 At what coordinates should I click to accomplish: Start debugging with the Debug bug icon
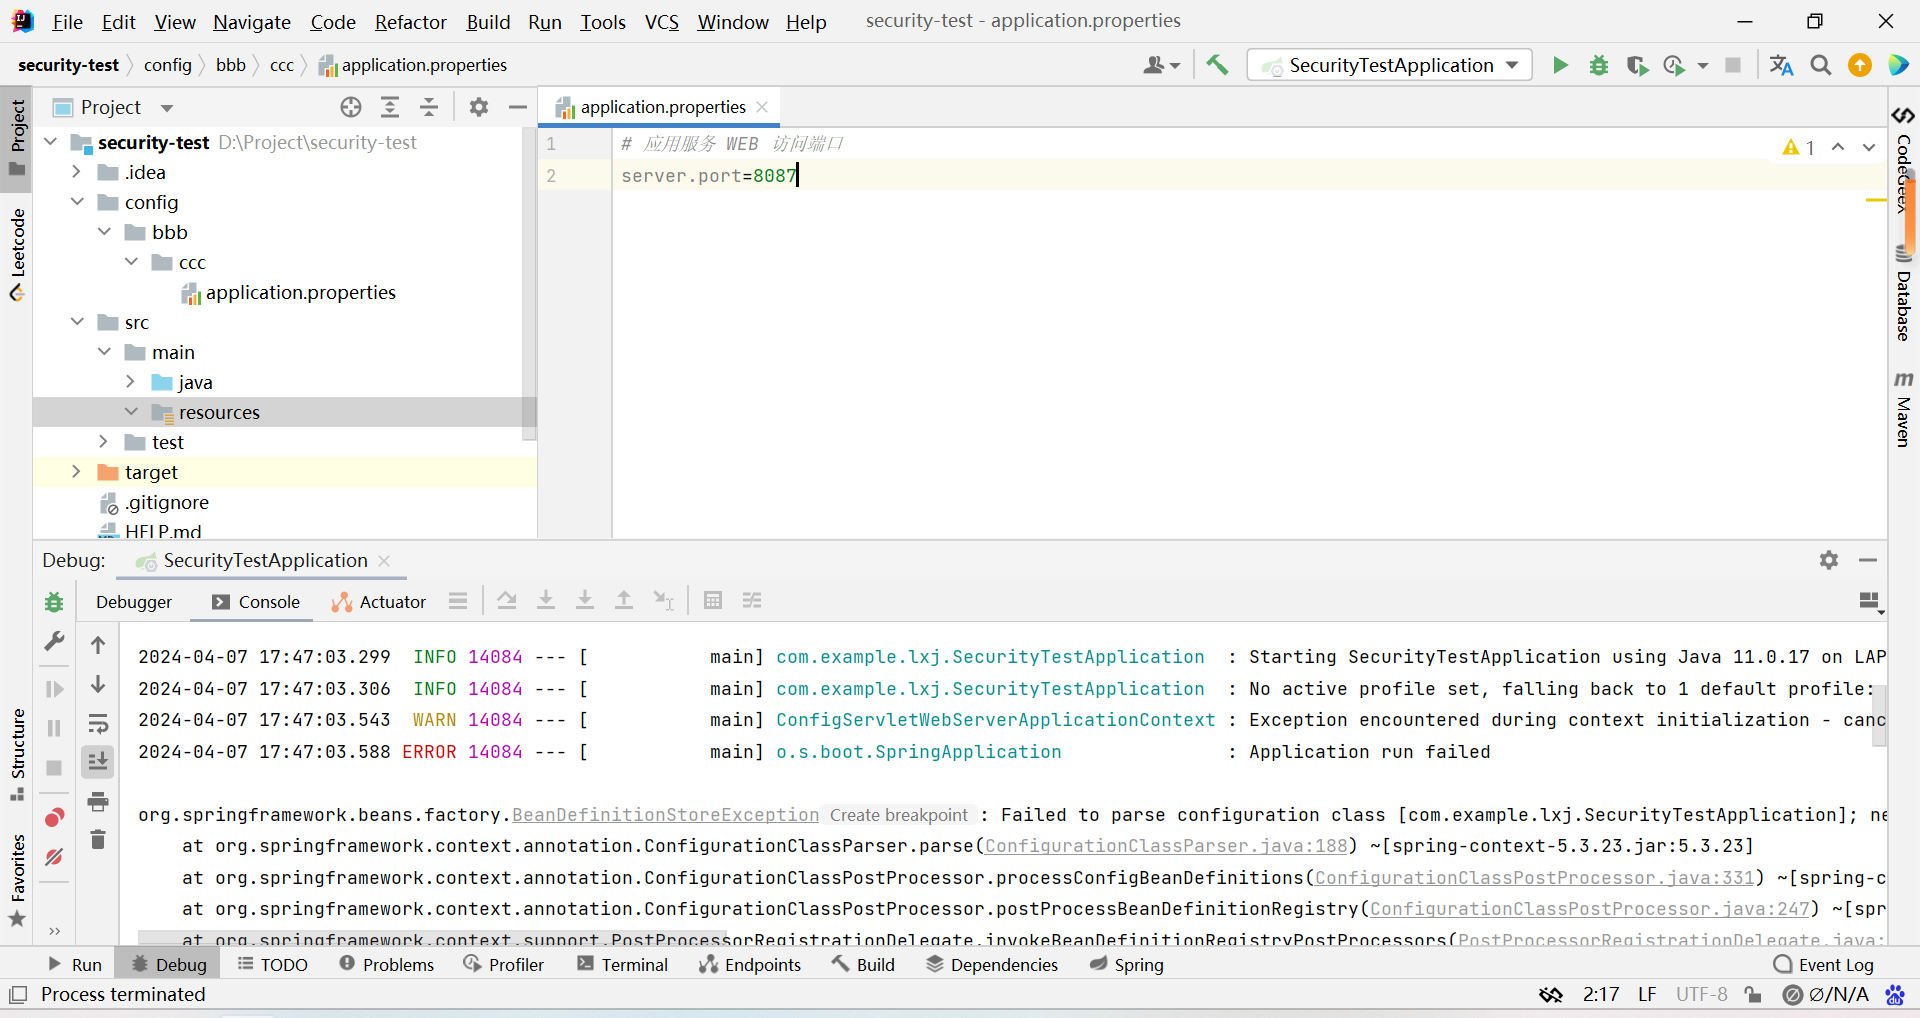click(x=1599, y=66)
